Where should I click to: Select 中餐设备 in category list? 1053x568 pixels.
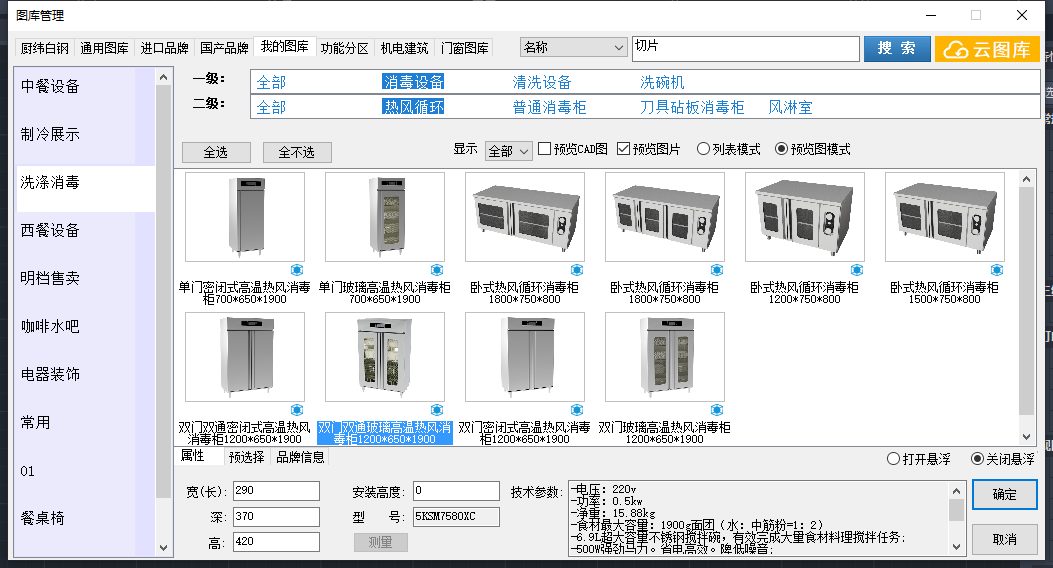(85, 86)
